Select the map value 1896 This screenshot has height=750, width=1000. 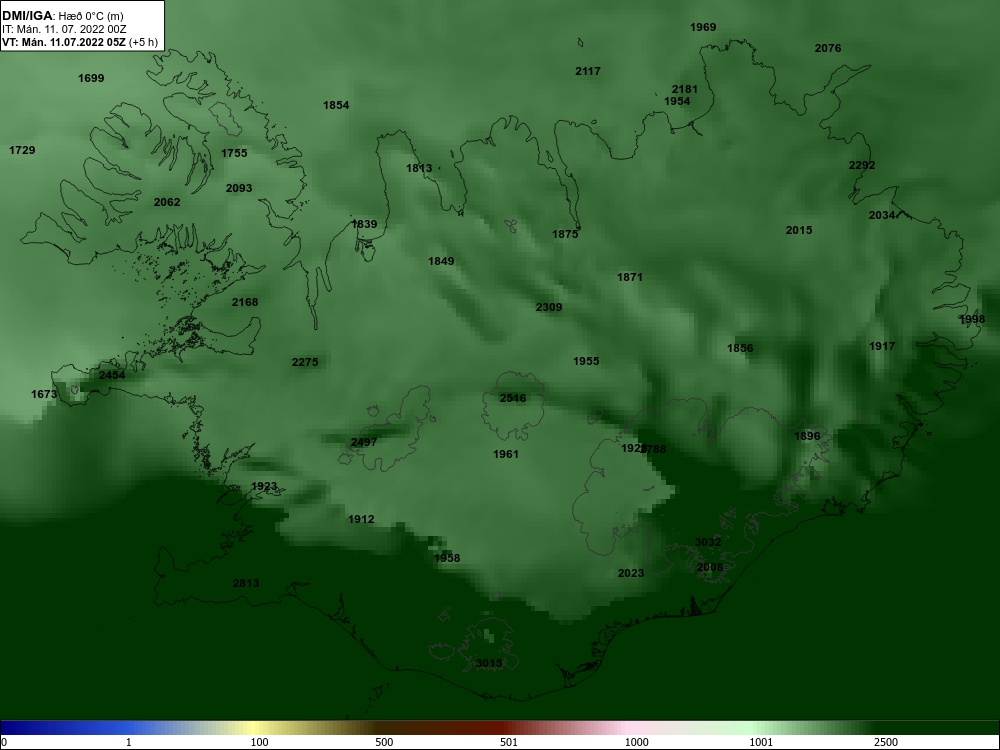pos(807,436)
